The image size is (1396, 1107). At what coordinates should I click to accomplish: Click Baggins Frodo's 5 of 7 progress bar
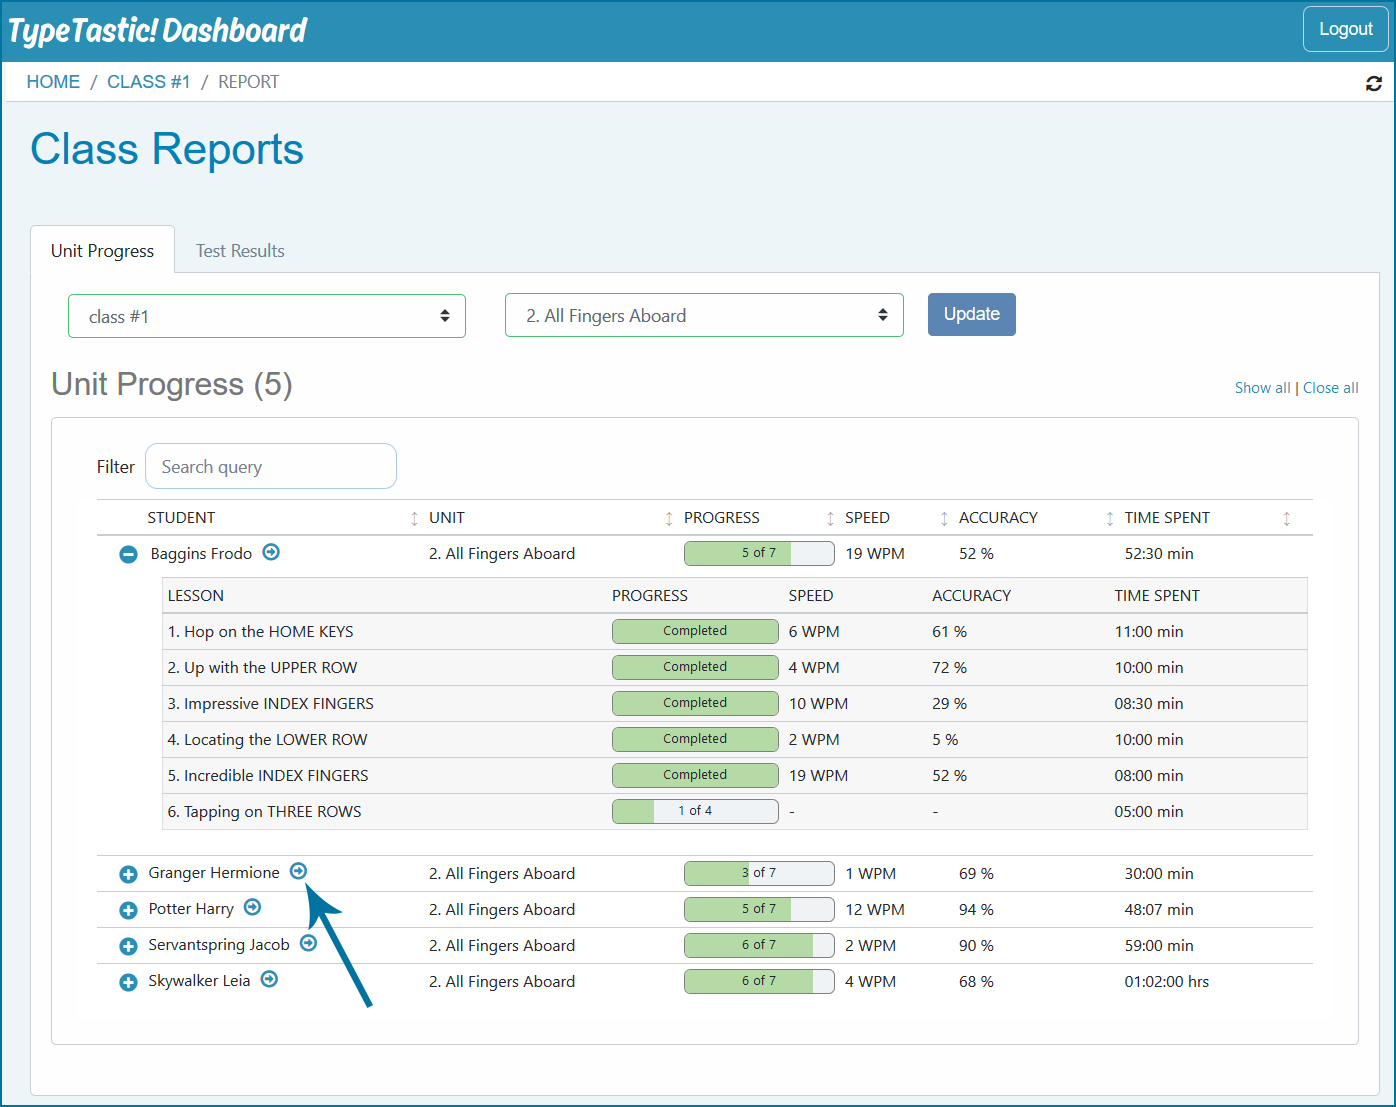point(759,553)
